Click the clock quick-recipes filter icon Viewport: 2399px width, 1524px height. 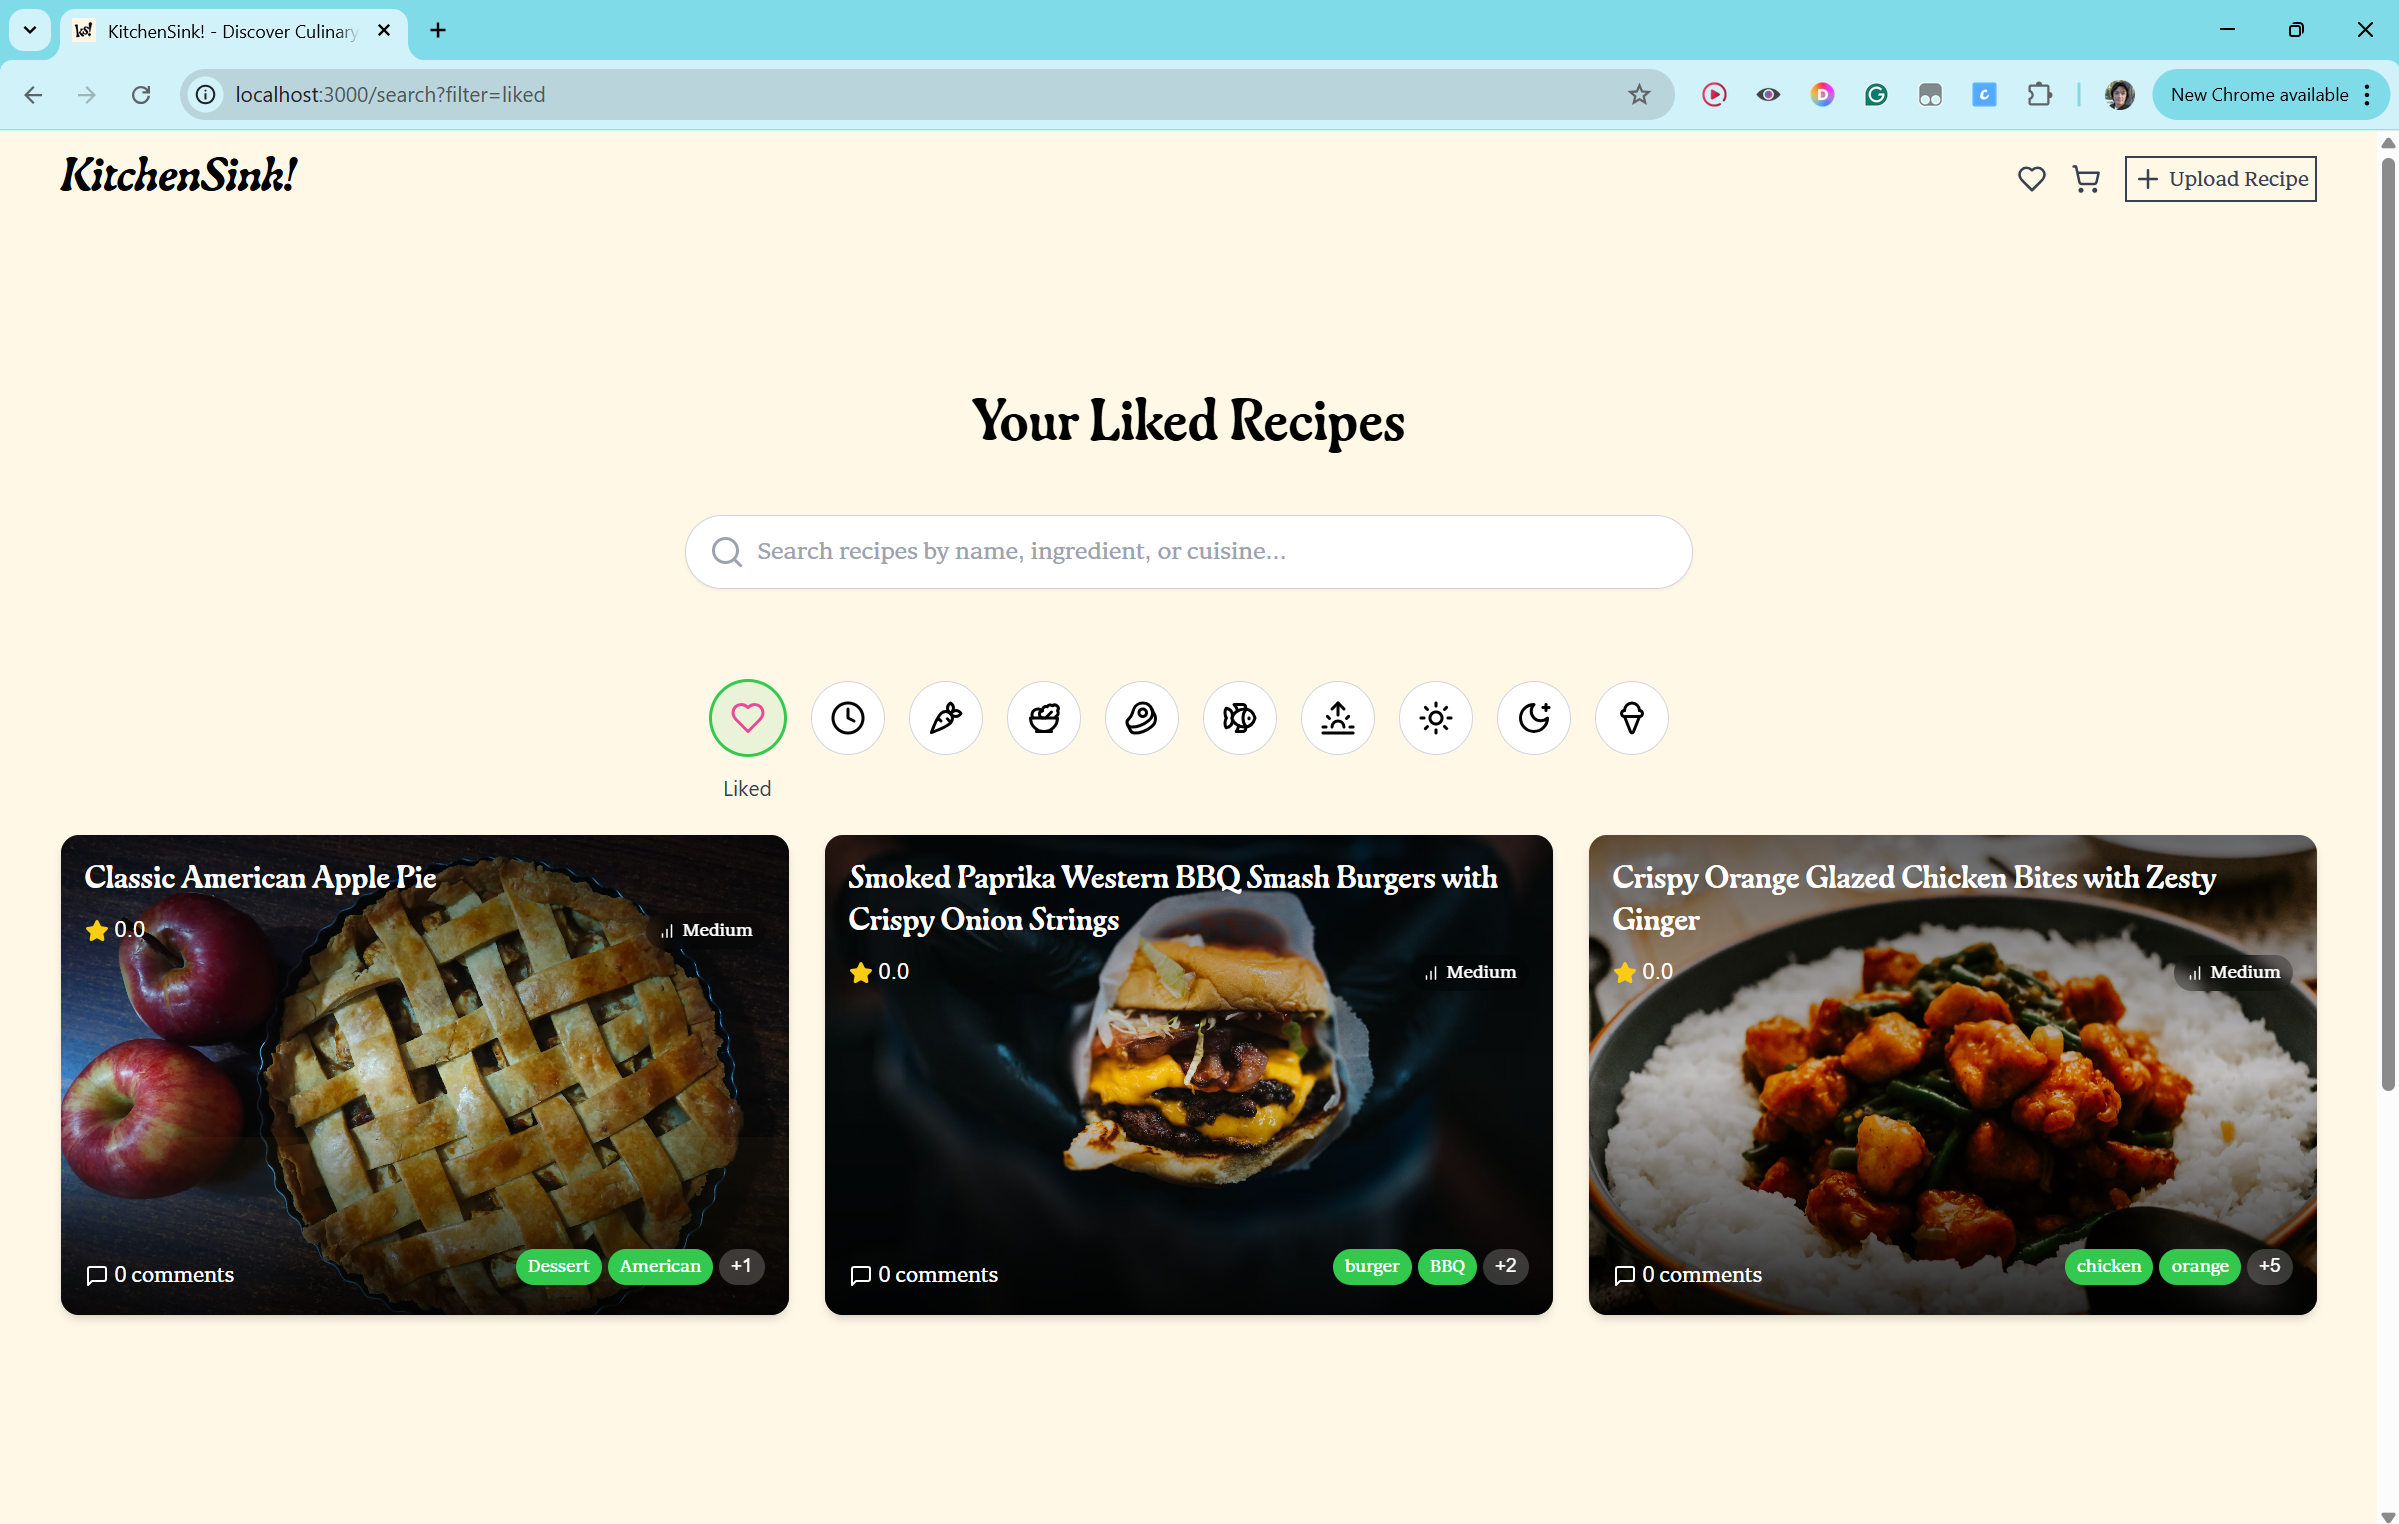click(847, 717)
